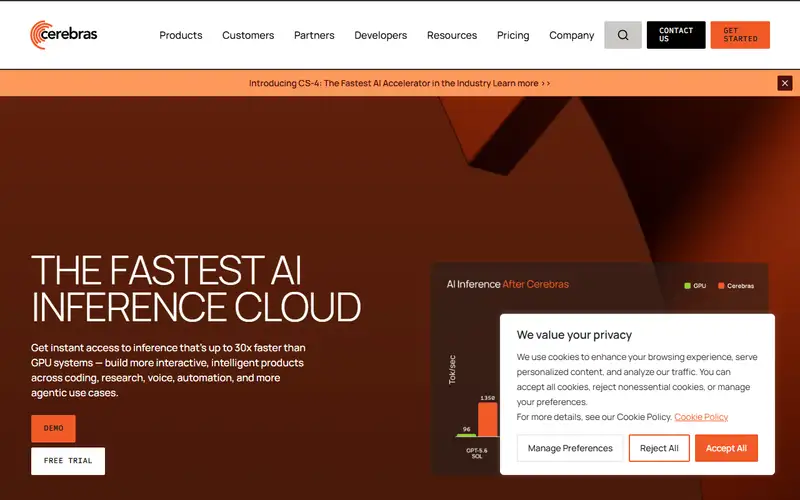Screen dimensions: 800x500
Task: Start the Free Trial
Action: pos(68,461)
